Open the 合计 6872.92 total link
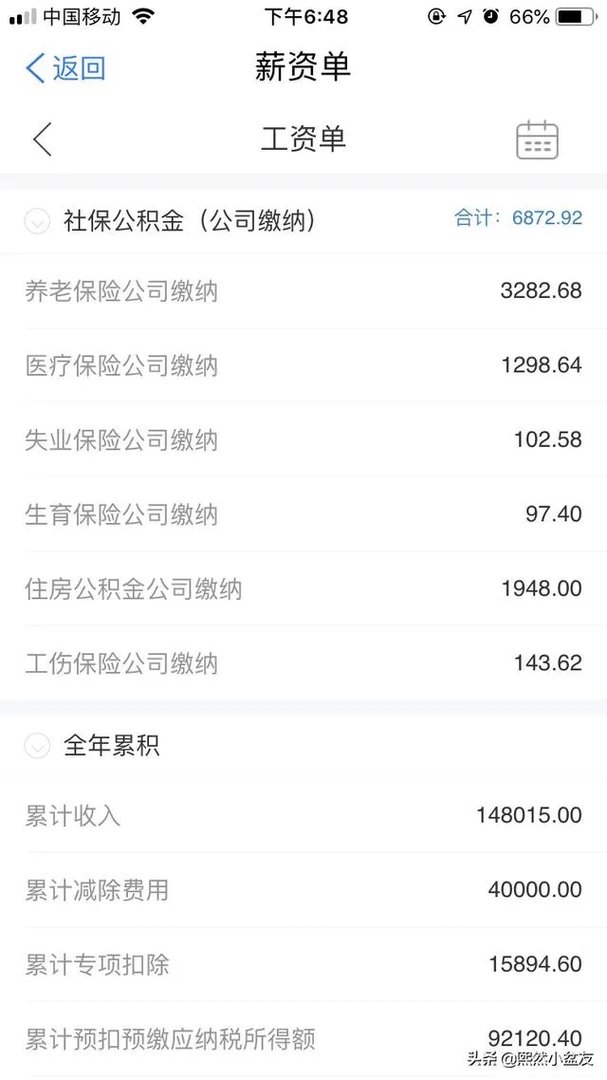The height and width of the screenshot is (1080, 607). coord(530,218)
